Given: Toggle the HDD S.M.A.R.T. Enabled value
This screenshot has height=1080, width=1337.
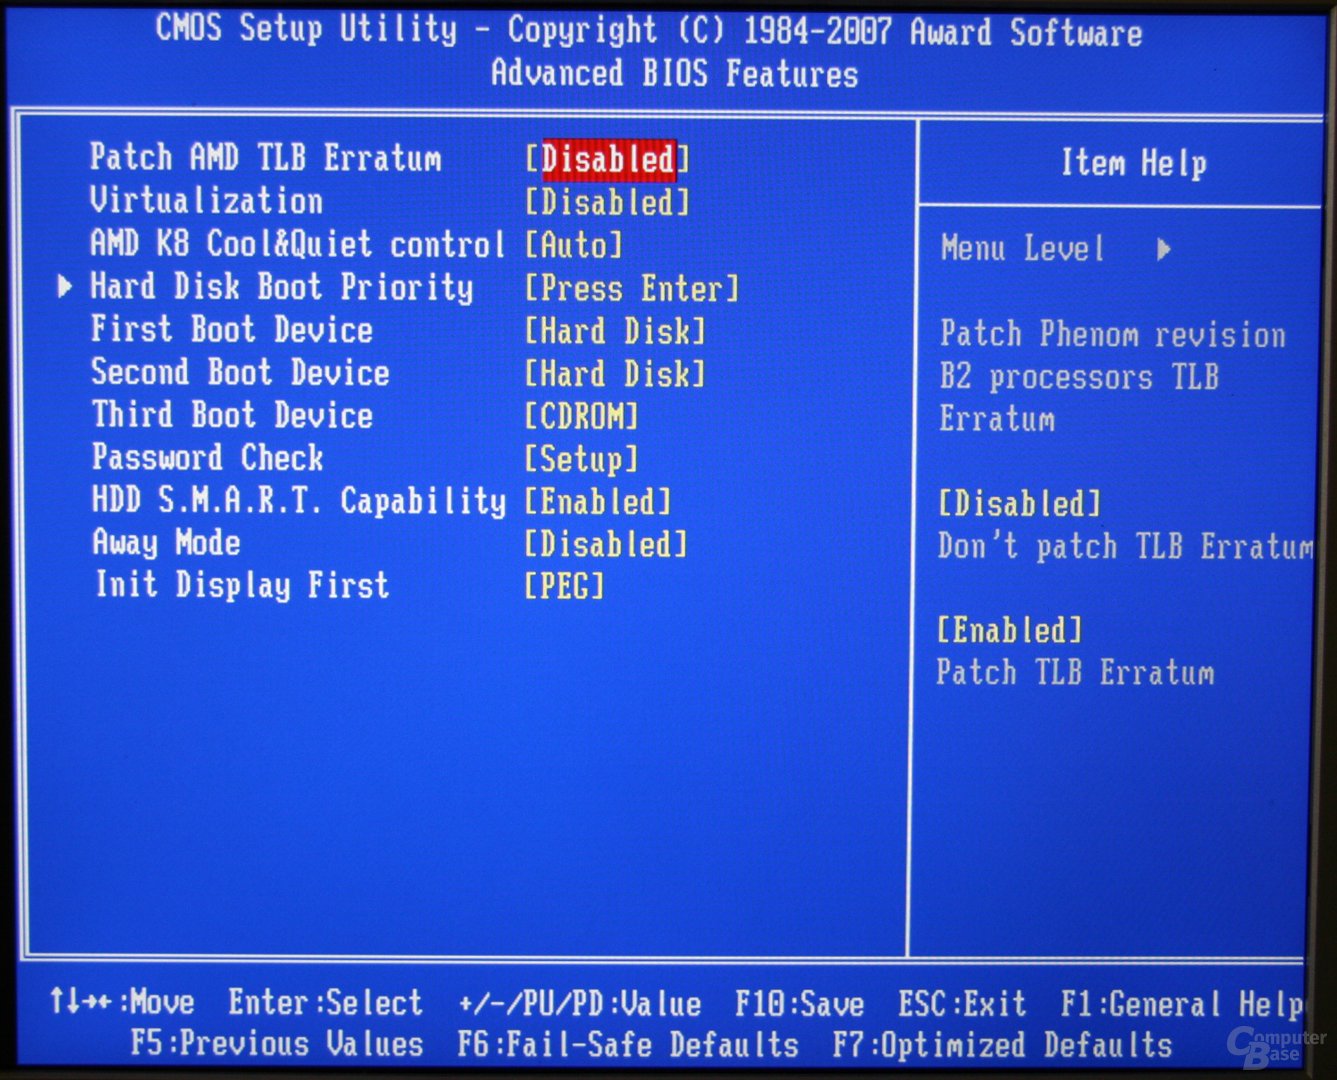Looking at the screenshot, I should 599,501.
